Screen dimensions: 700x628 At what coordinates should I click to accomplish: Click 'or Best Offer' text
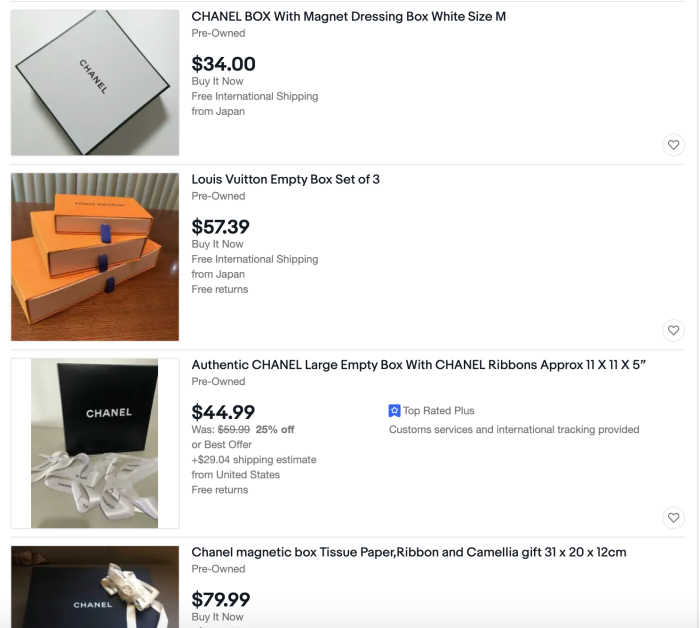221,445
